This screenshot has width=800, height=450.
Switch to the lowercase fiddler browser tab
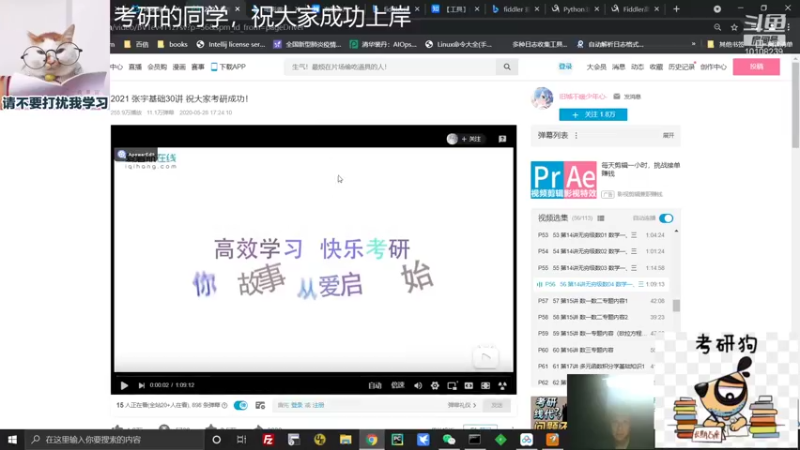(515, 9)
